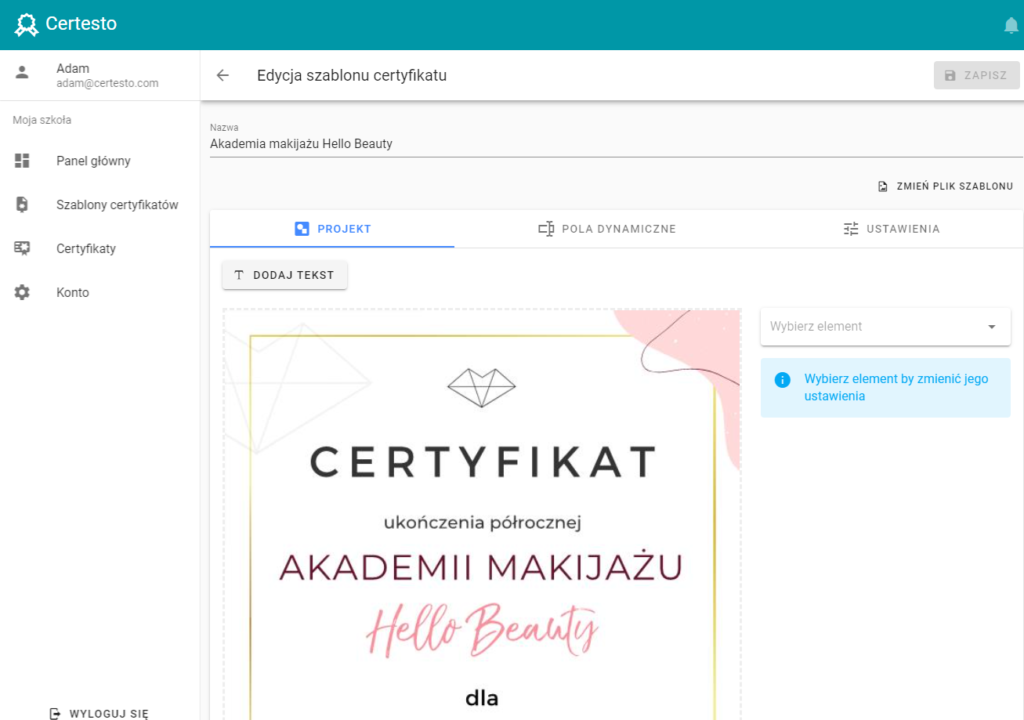Open notifications bell icon
Viewport: 1024px width, 720px height.
[x=1011, y=25]
